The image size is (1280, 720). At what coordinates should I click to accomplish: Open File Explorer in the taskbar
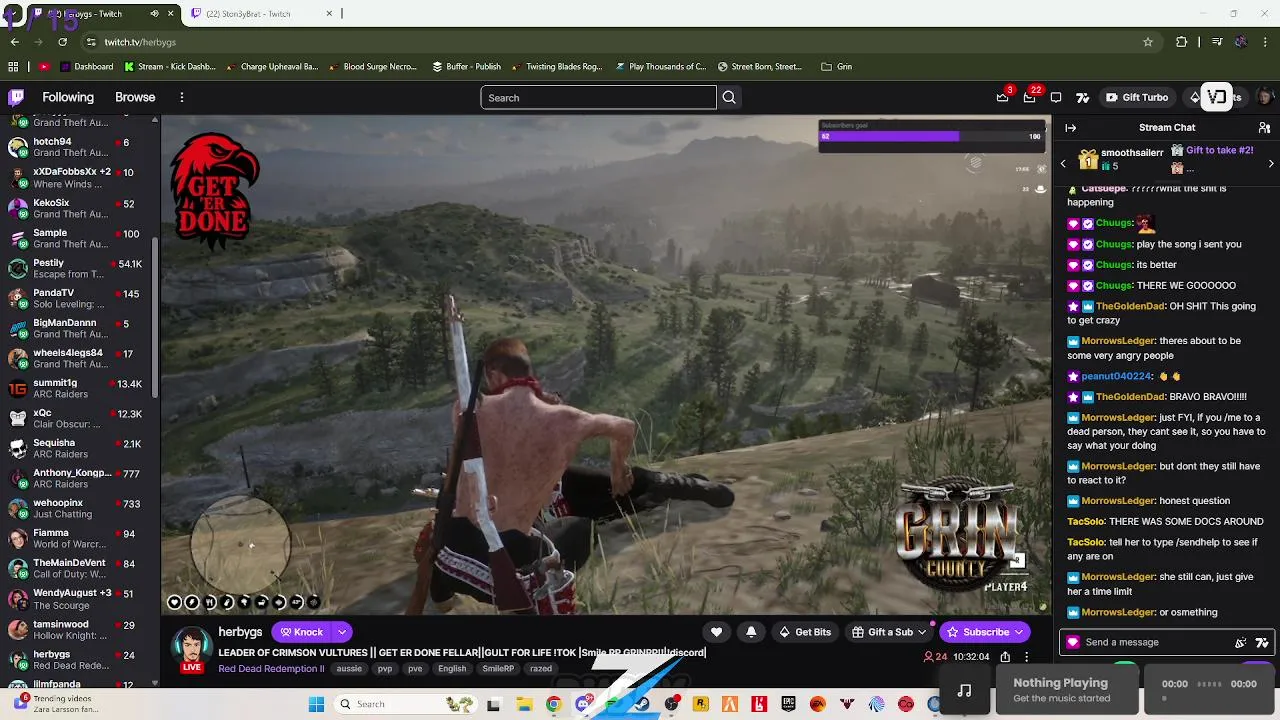click(x=524, y=704)
